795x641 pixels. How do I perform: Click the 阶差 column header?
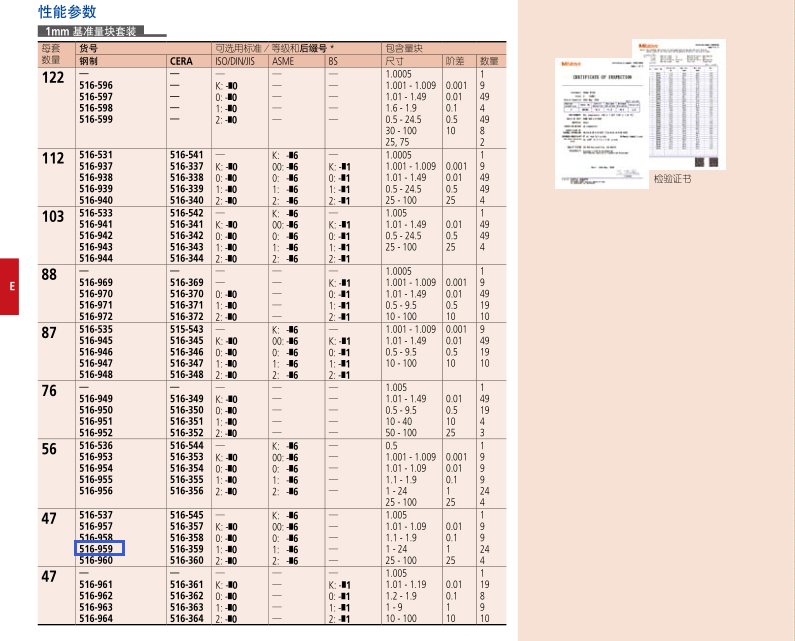coord(455,61)
